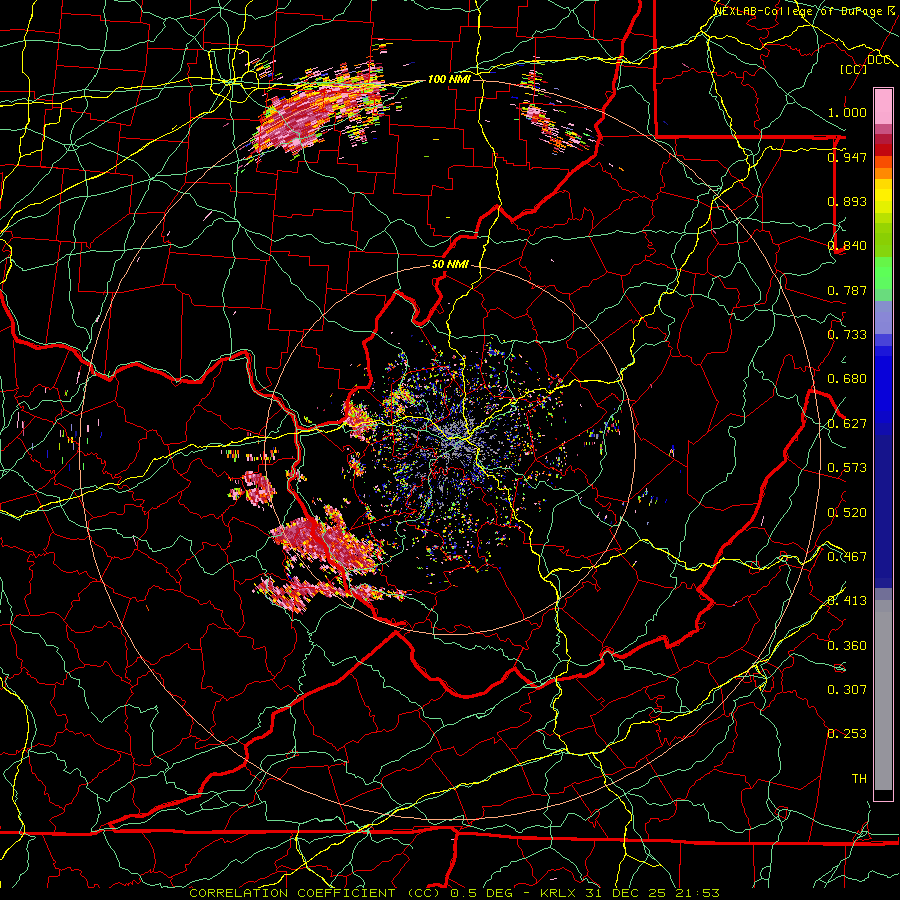Select the 0.733 legend value
This screenshot has width=900, height=900.
coord(847,334)
